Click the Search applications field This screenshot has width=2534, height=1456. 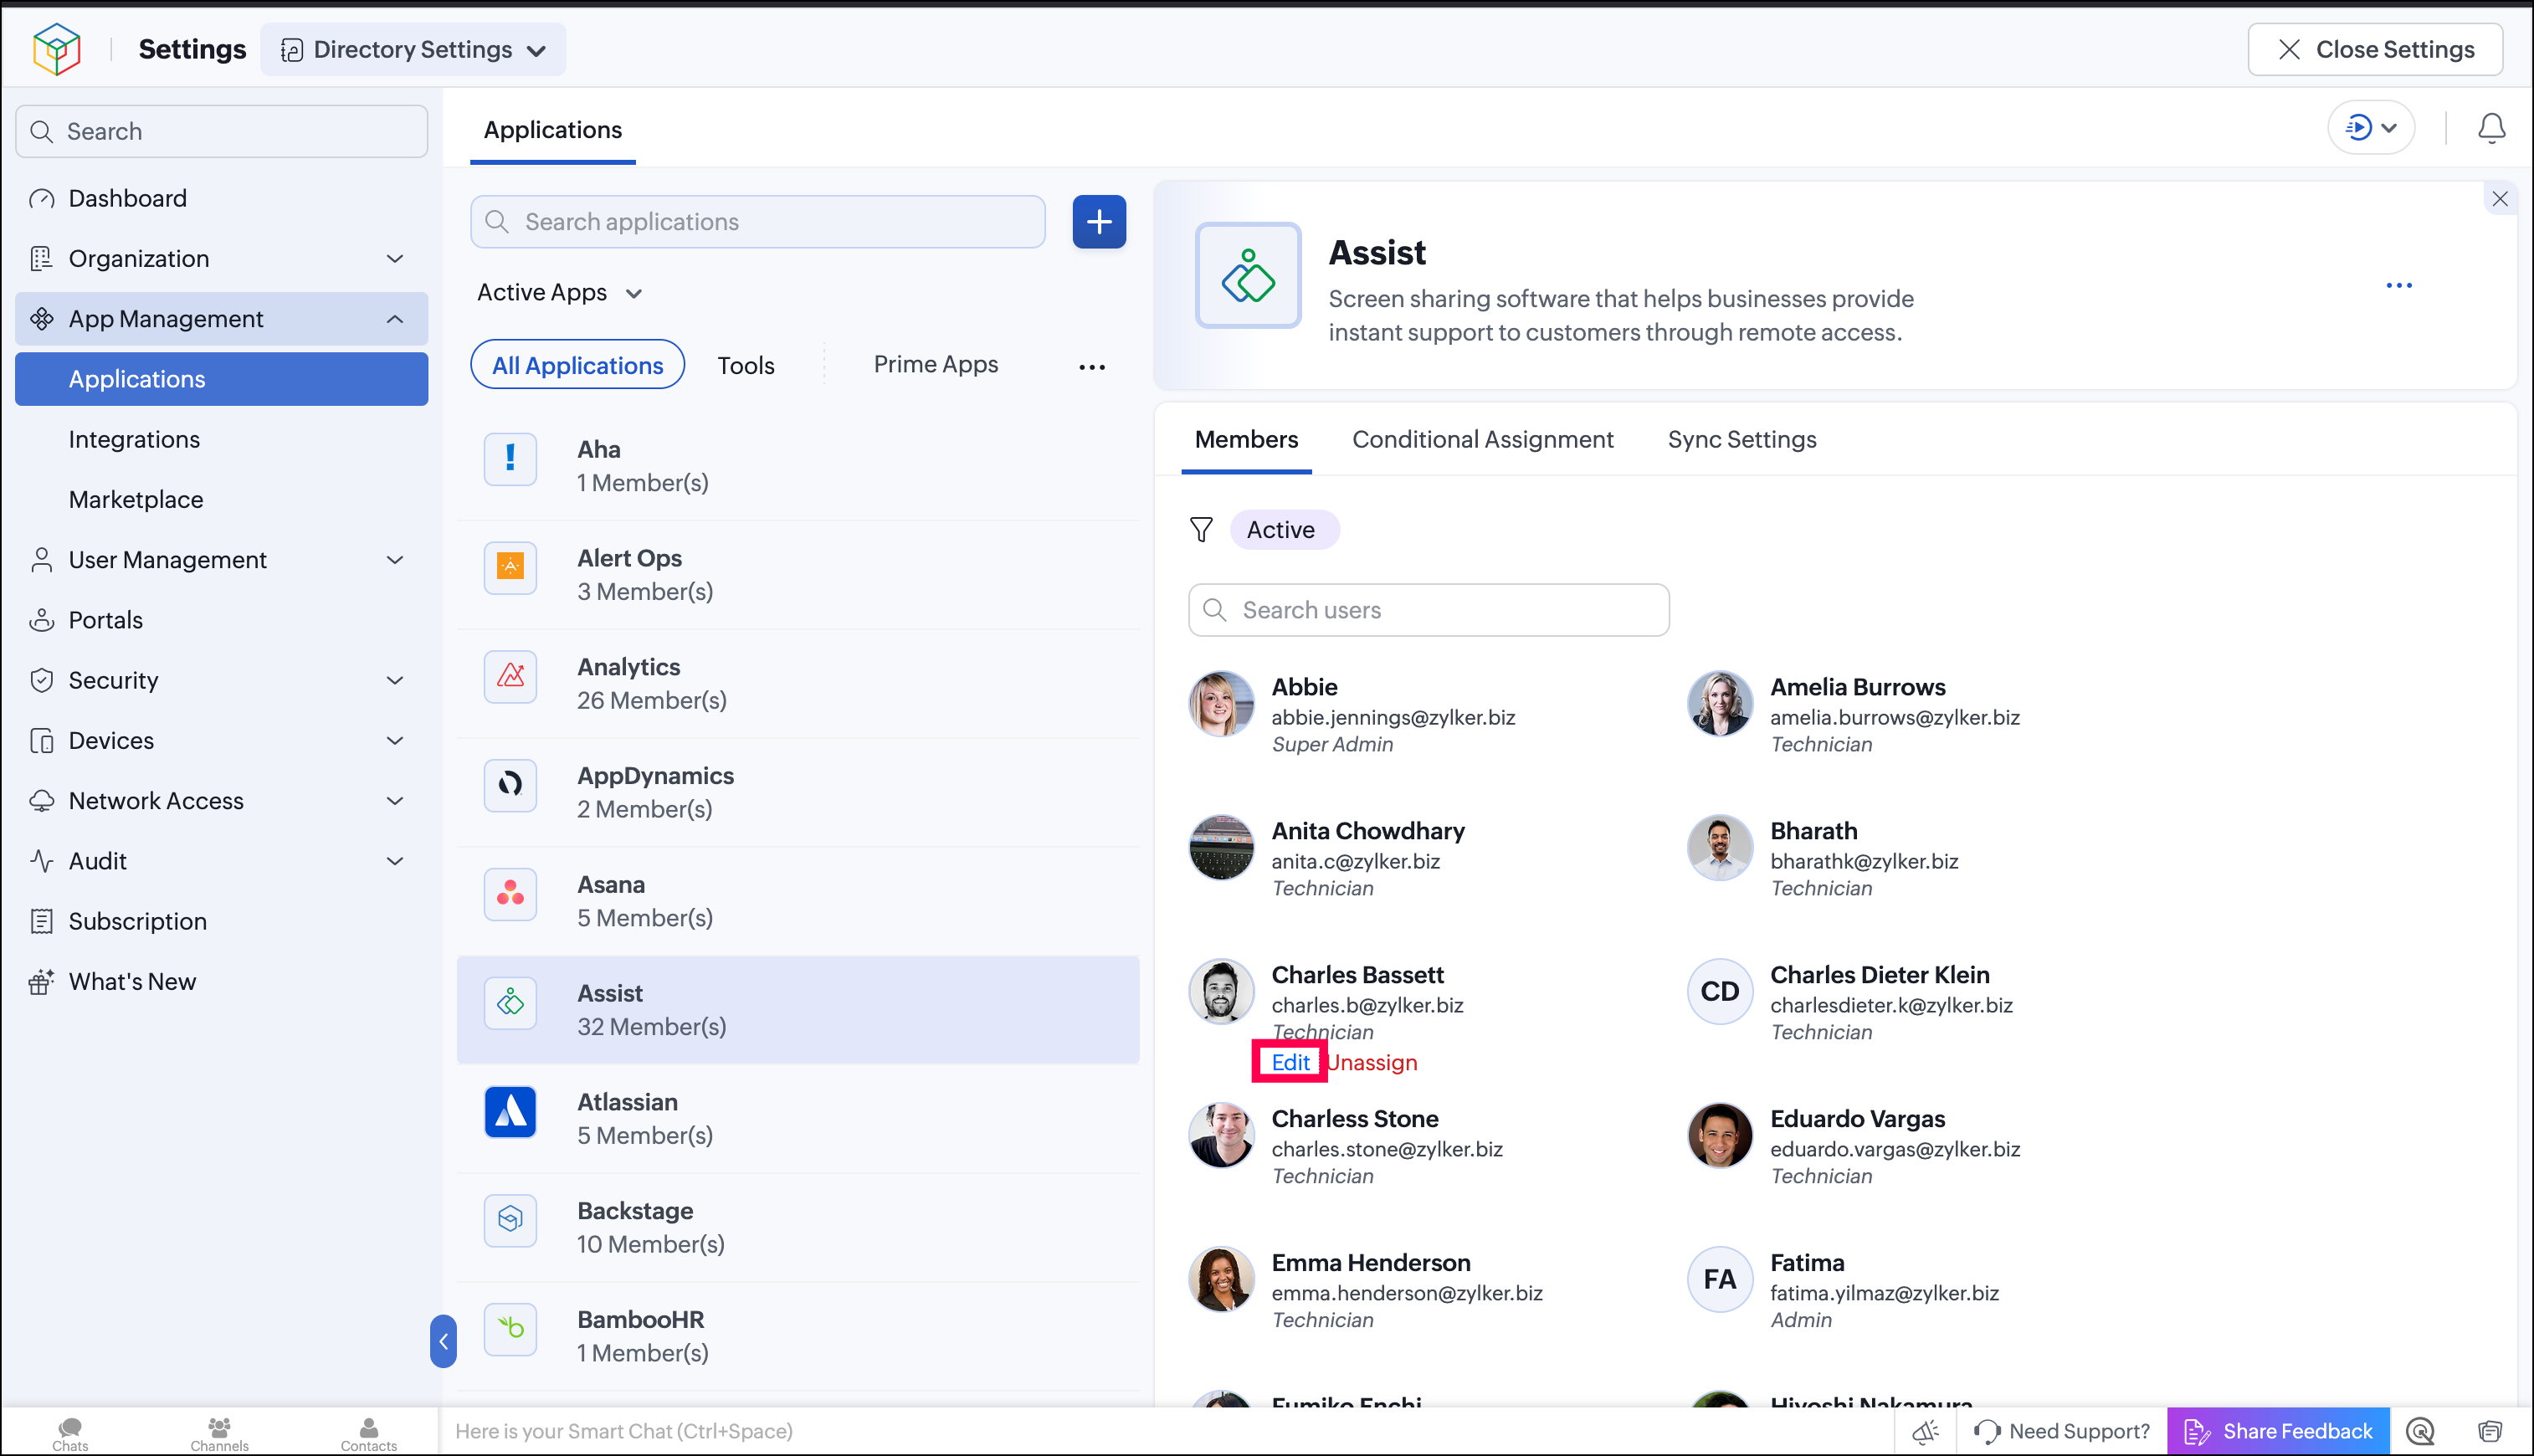pos(757,222)
